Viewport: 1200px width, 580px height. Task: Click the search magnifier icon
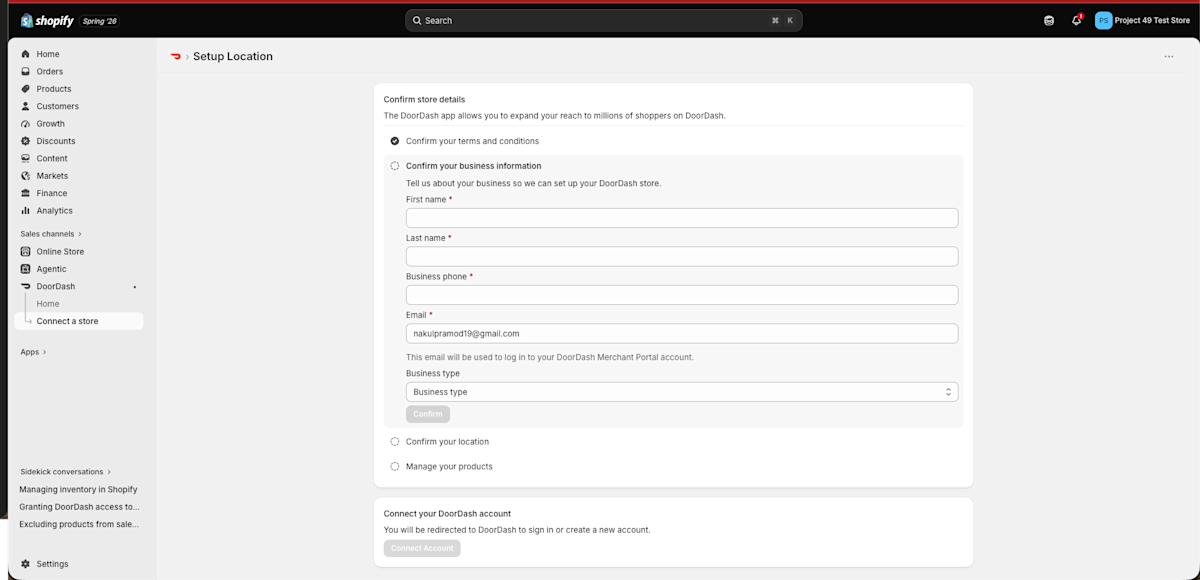tap(417, 20)
